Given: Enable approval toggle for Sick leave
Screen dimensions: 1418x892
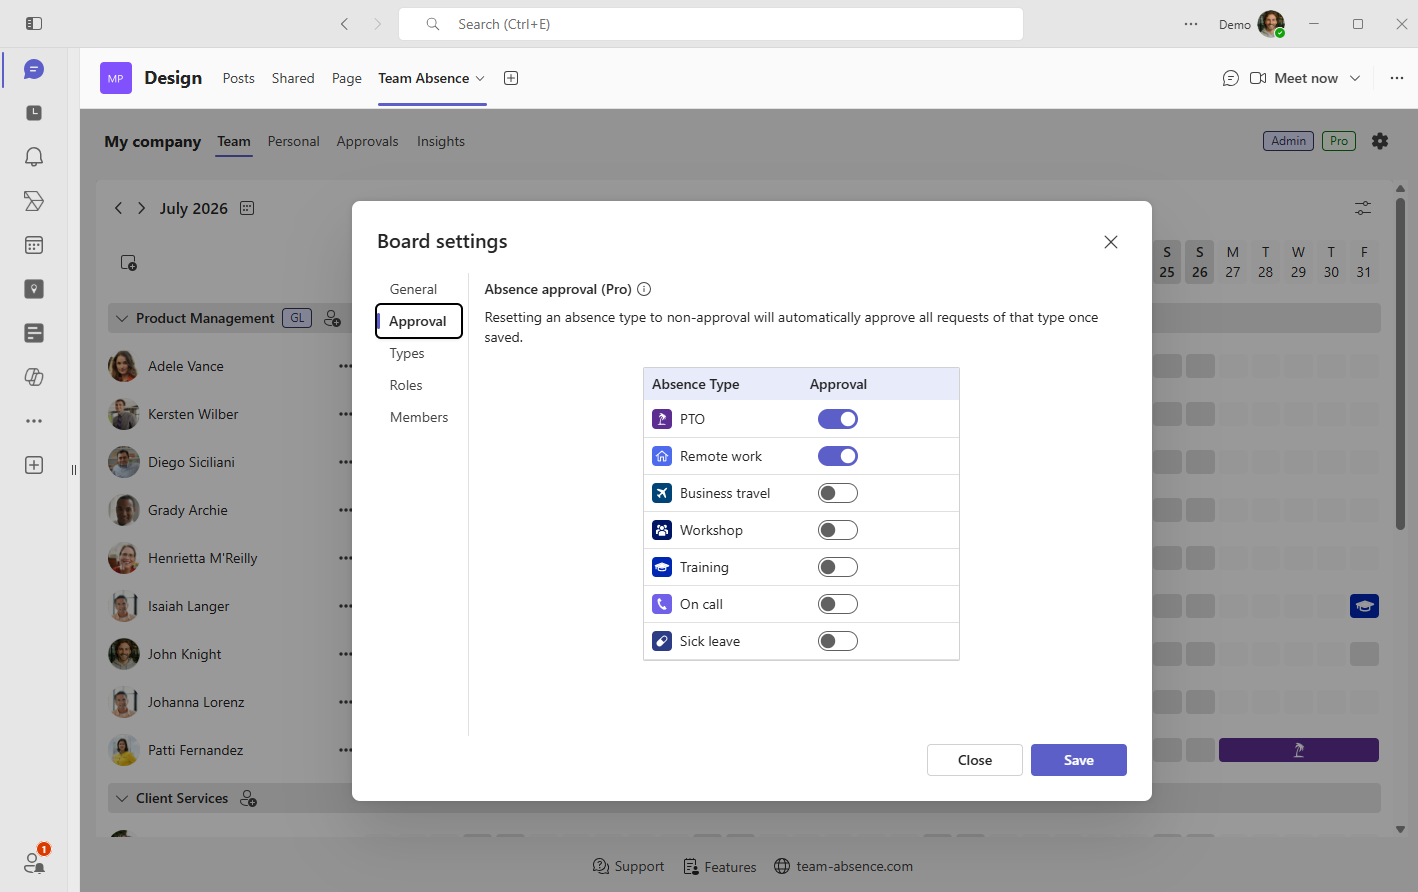Looking at the screenshot, I should (838, 641).
